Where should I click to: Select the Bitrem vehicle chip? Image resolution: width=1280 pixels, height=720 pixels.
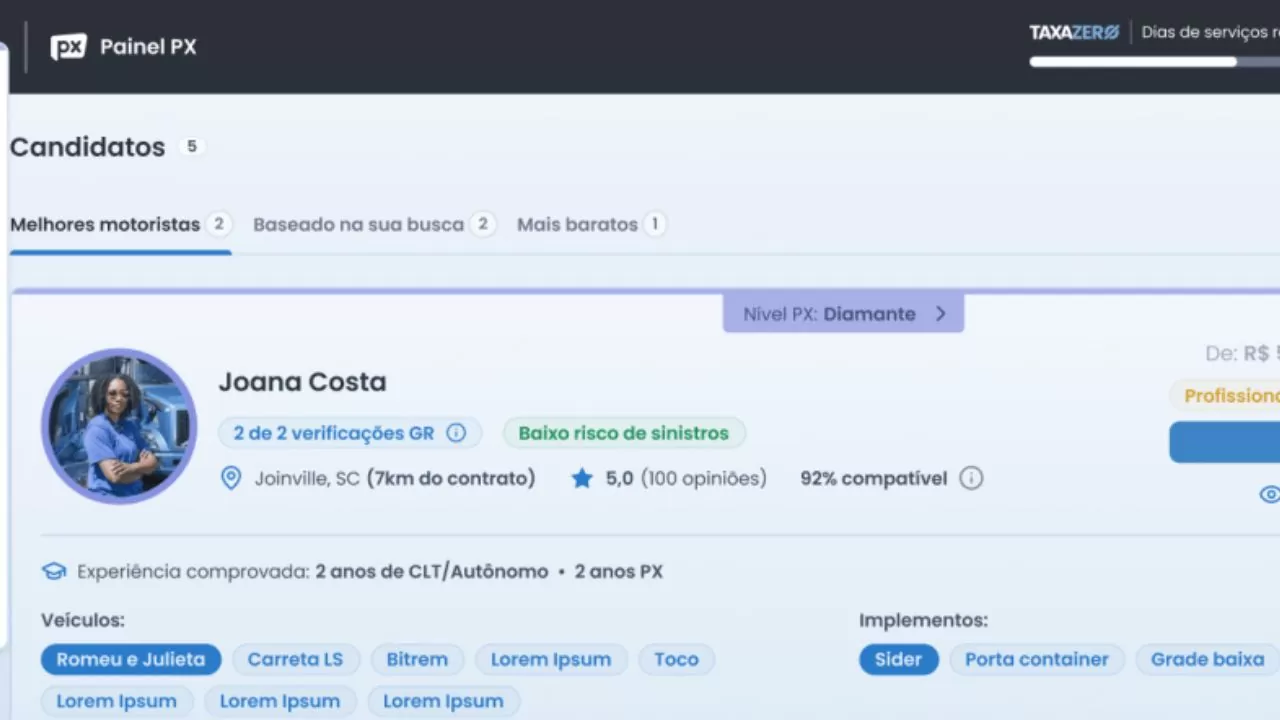point(417,659)
